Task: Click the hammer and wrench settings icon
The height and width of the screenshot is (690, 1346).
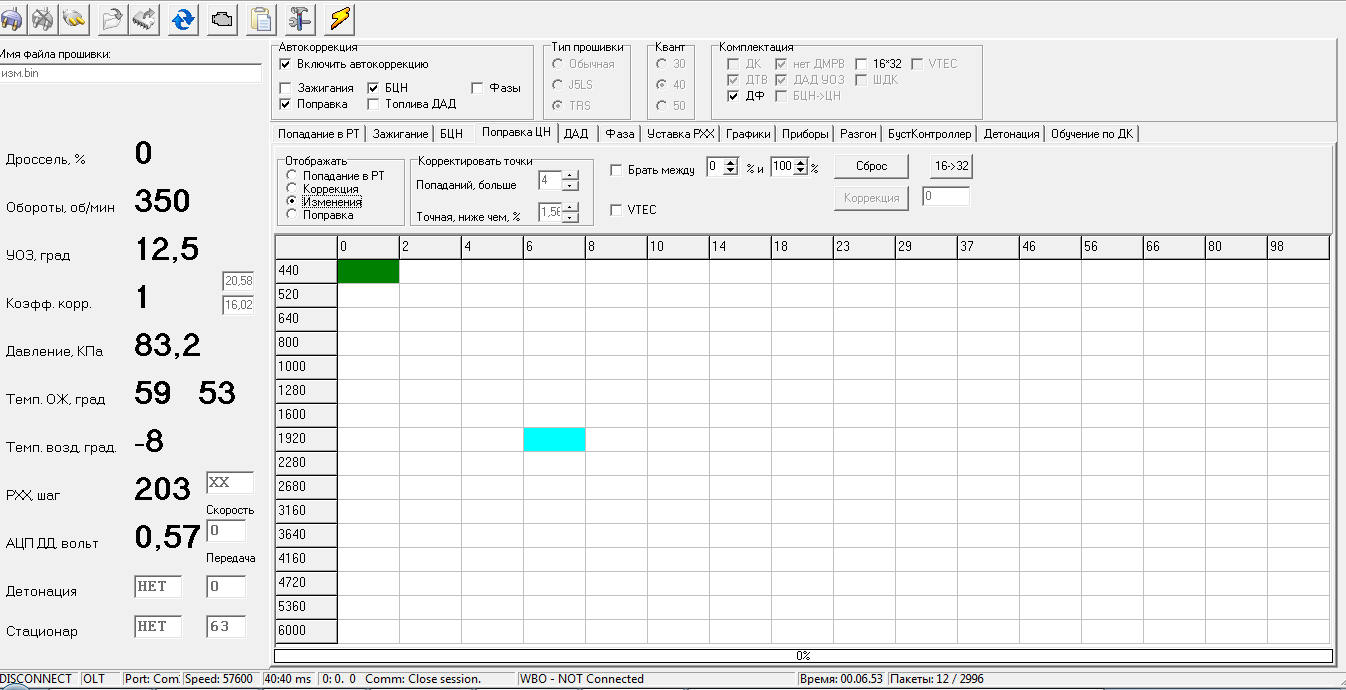Action: coord(300,17)
